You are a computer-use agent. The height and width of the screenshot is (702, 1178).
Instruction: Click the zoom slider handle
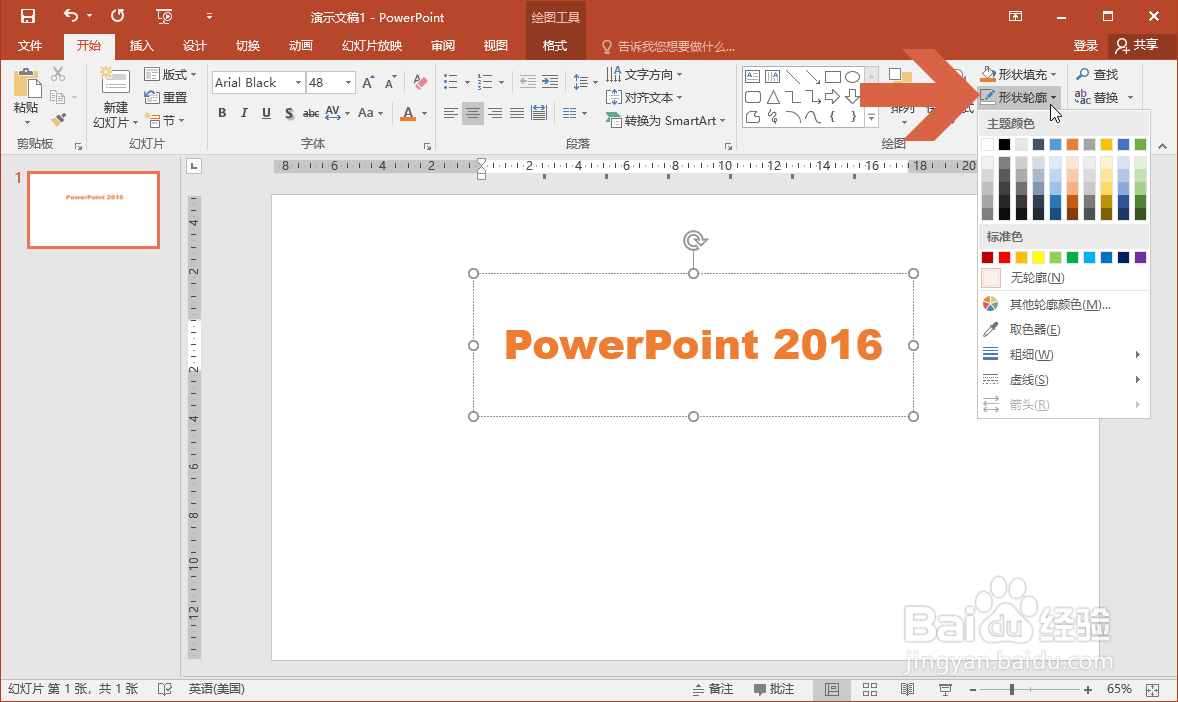pyautogui.click(x=1012, y=689)
